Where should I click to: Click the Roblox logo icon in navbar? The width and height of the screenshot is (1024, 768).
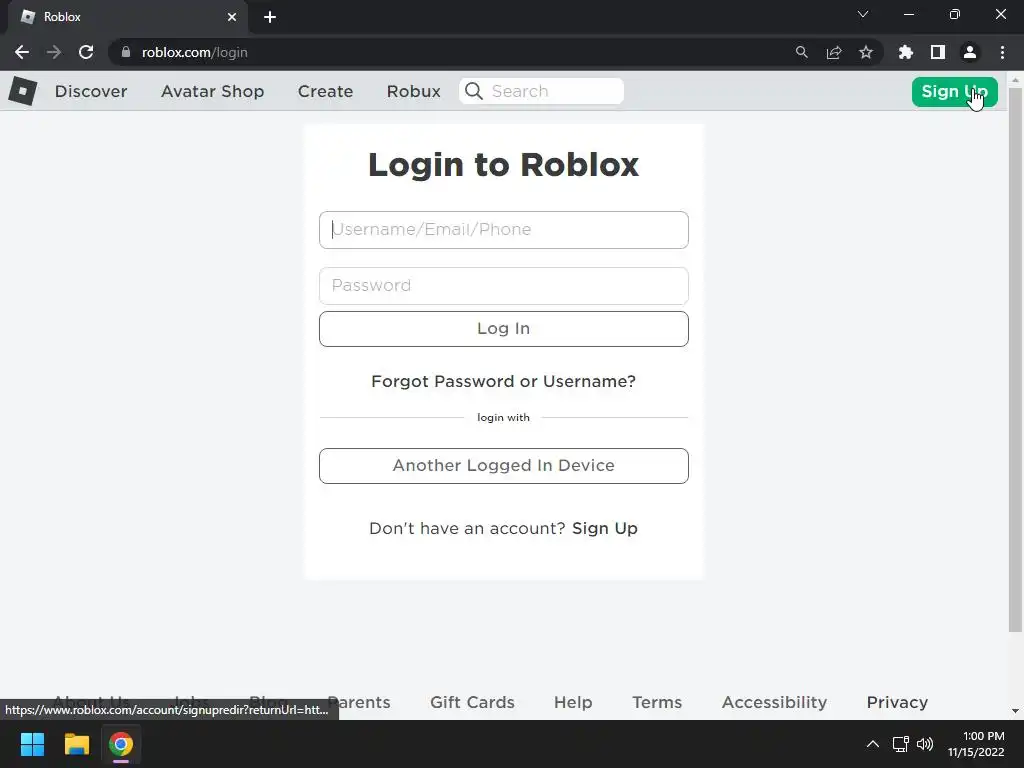pyautogui.click(x=23, y=91)
